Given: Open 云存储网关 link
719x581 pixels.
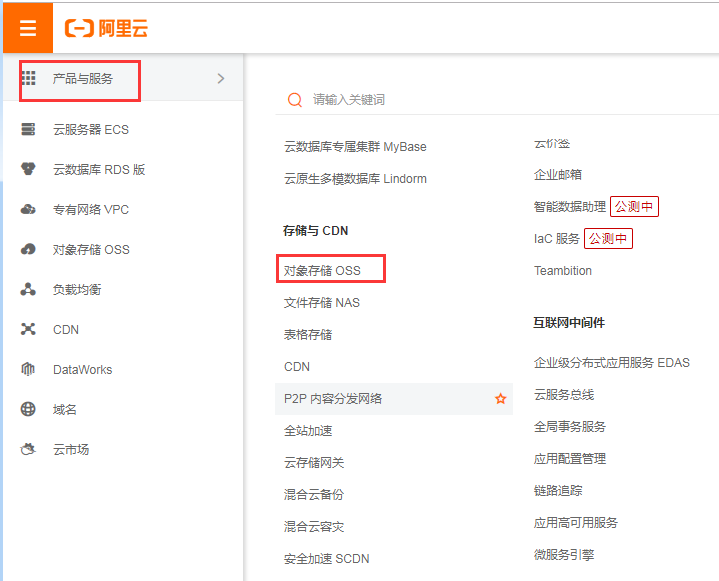Looking at the screenshot, I should tap(314, 463).
